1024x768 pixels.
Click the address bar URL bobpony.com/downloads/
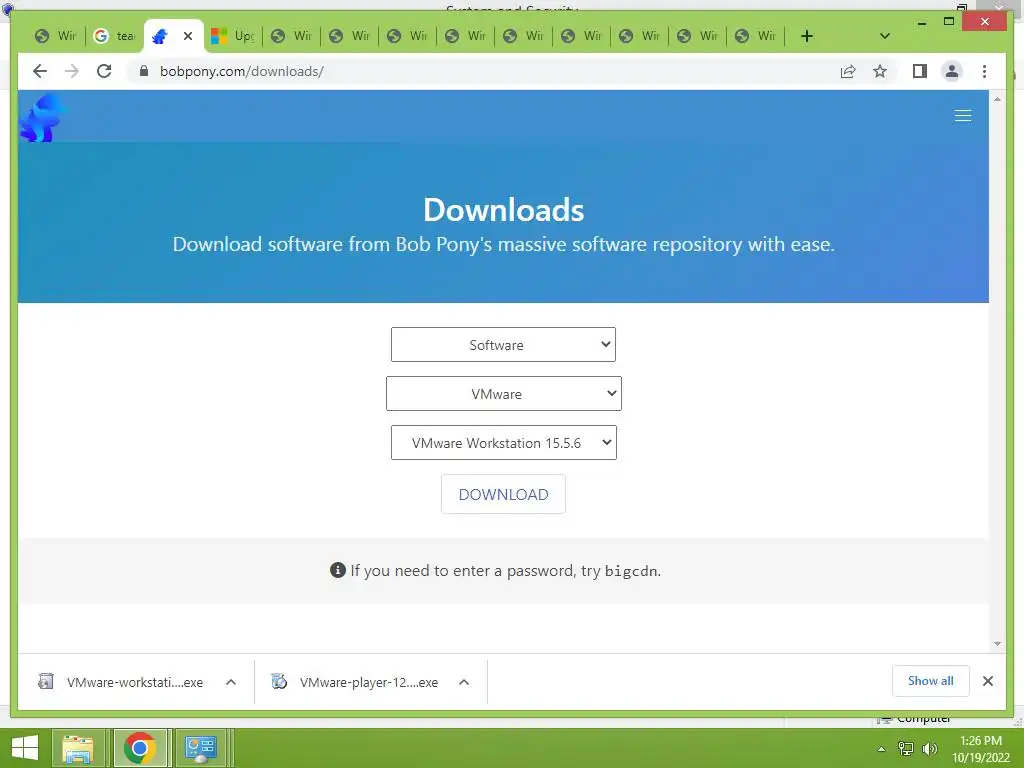(x=242, y=71)
